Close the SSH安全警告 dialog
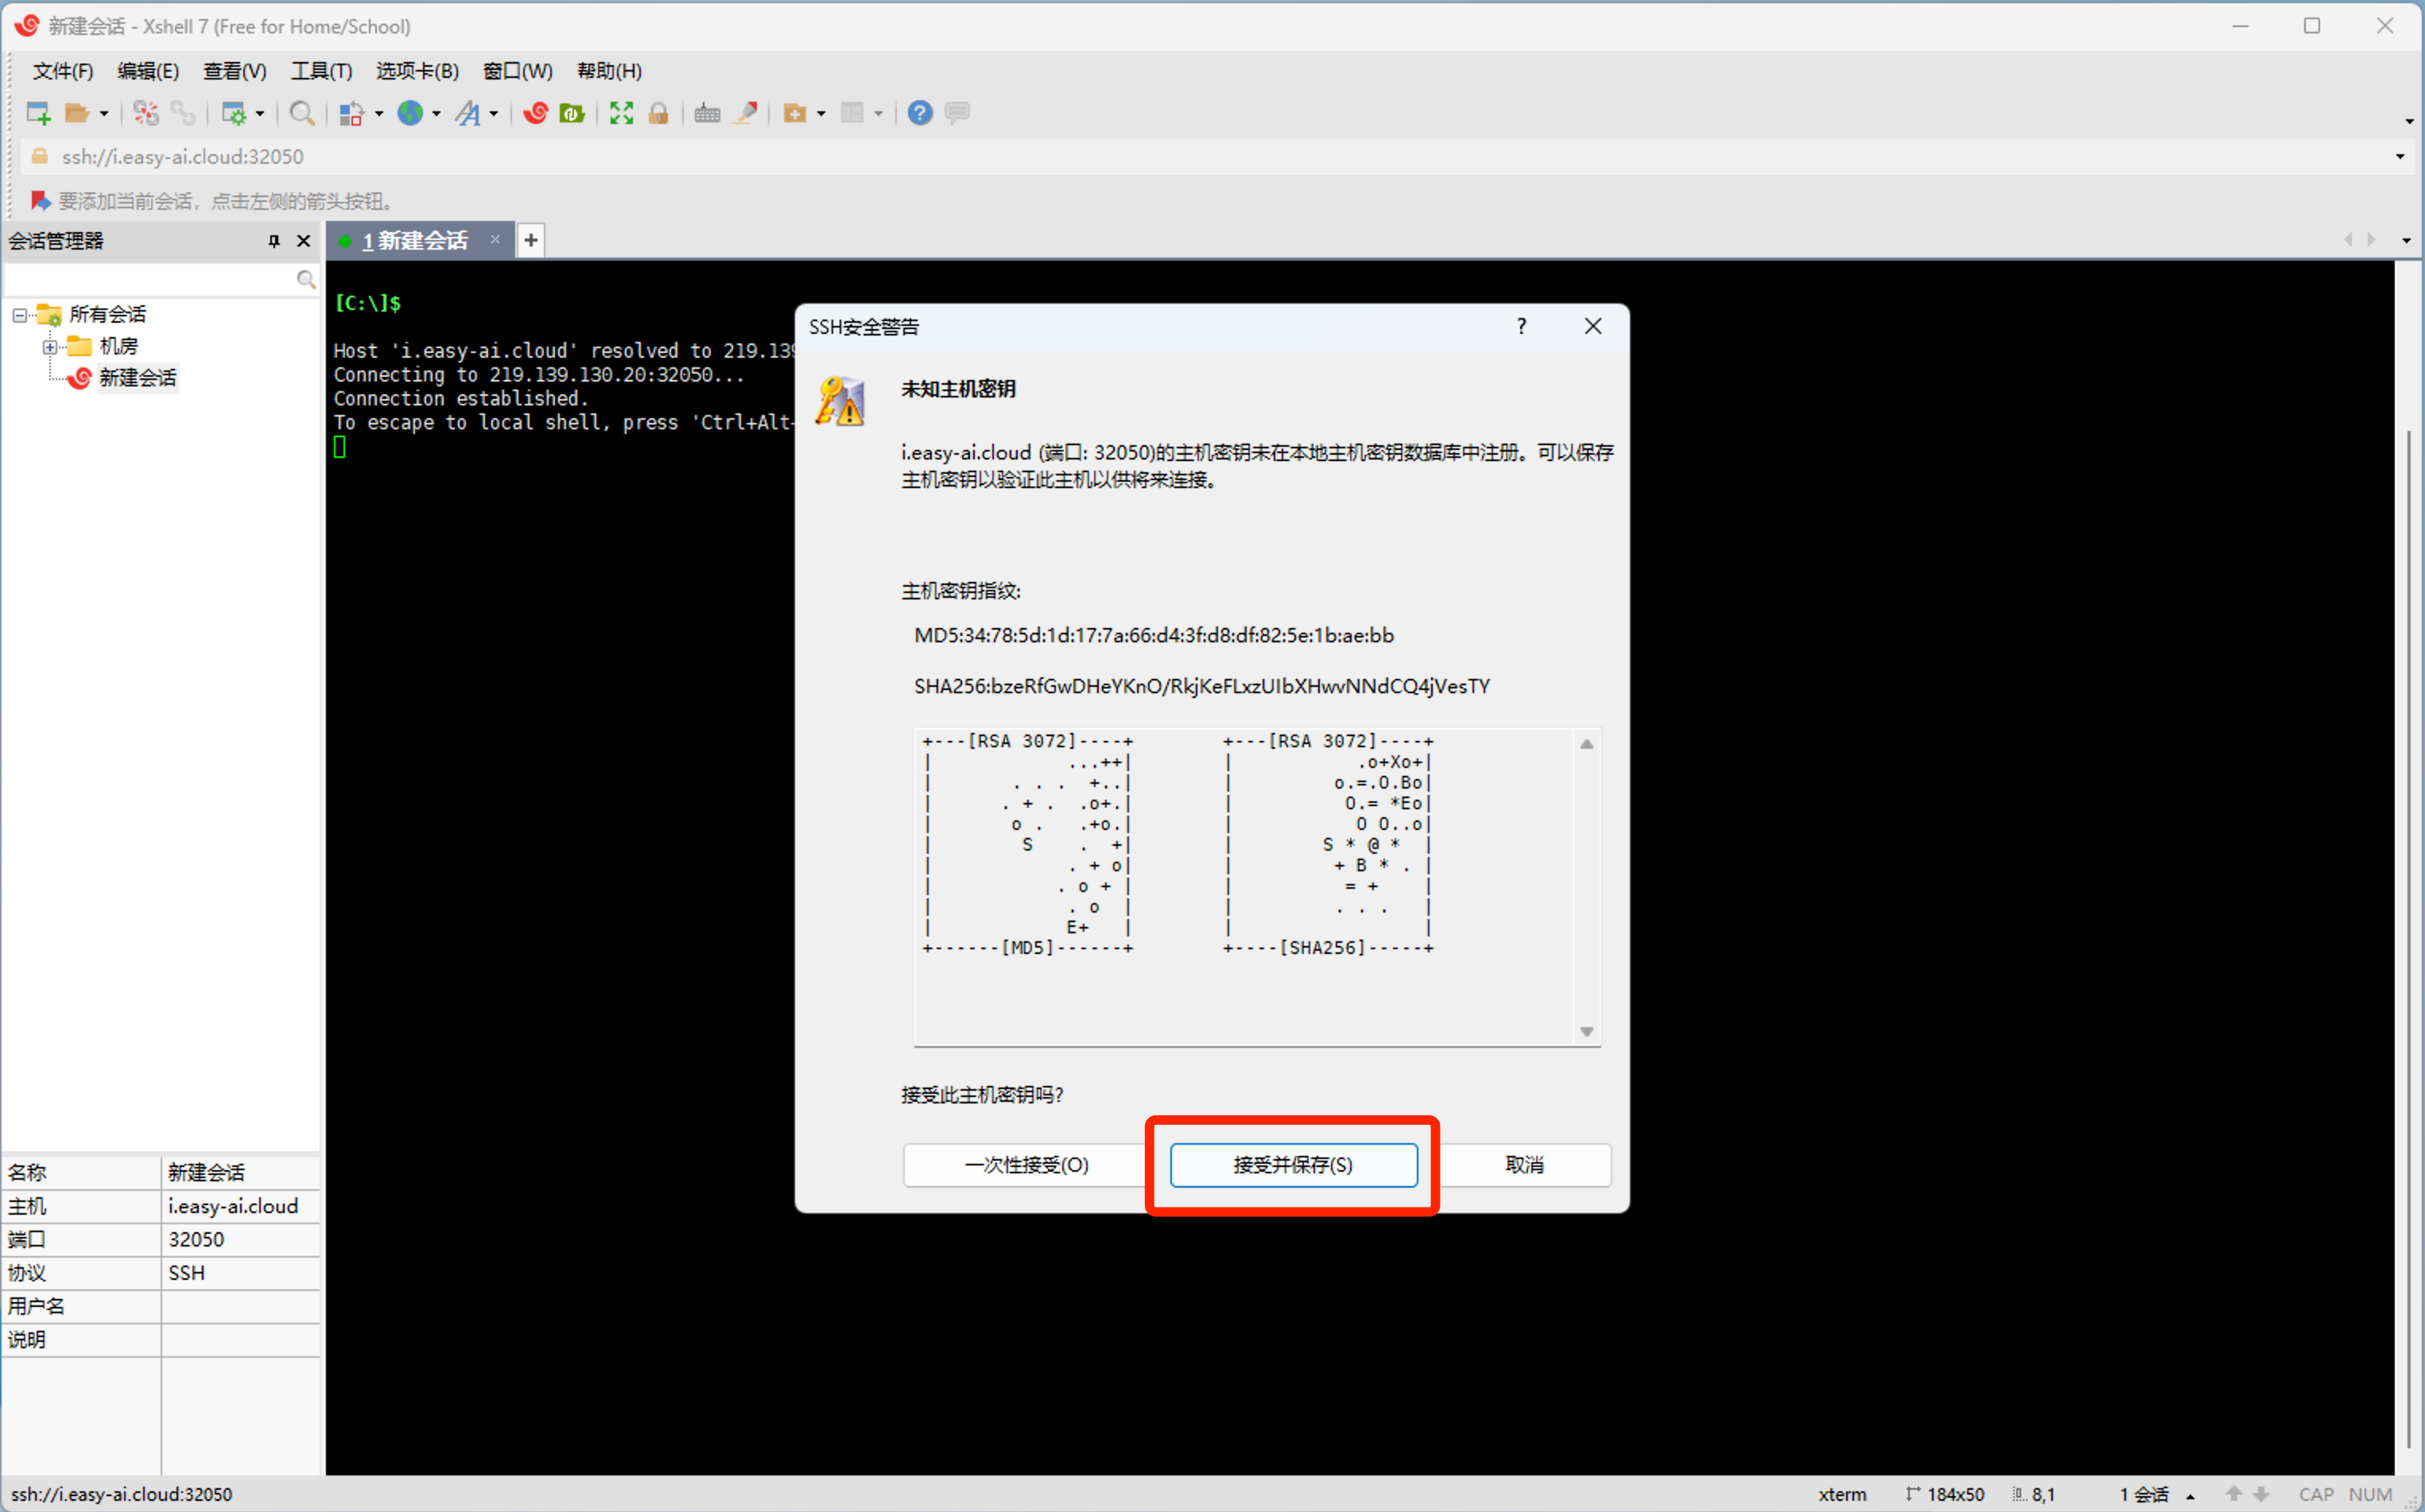 1593,326
